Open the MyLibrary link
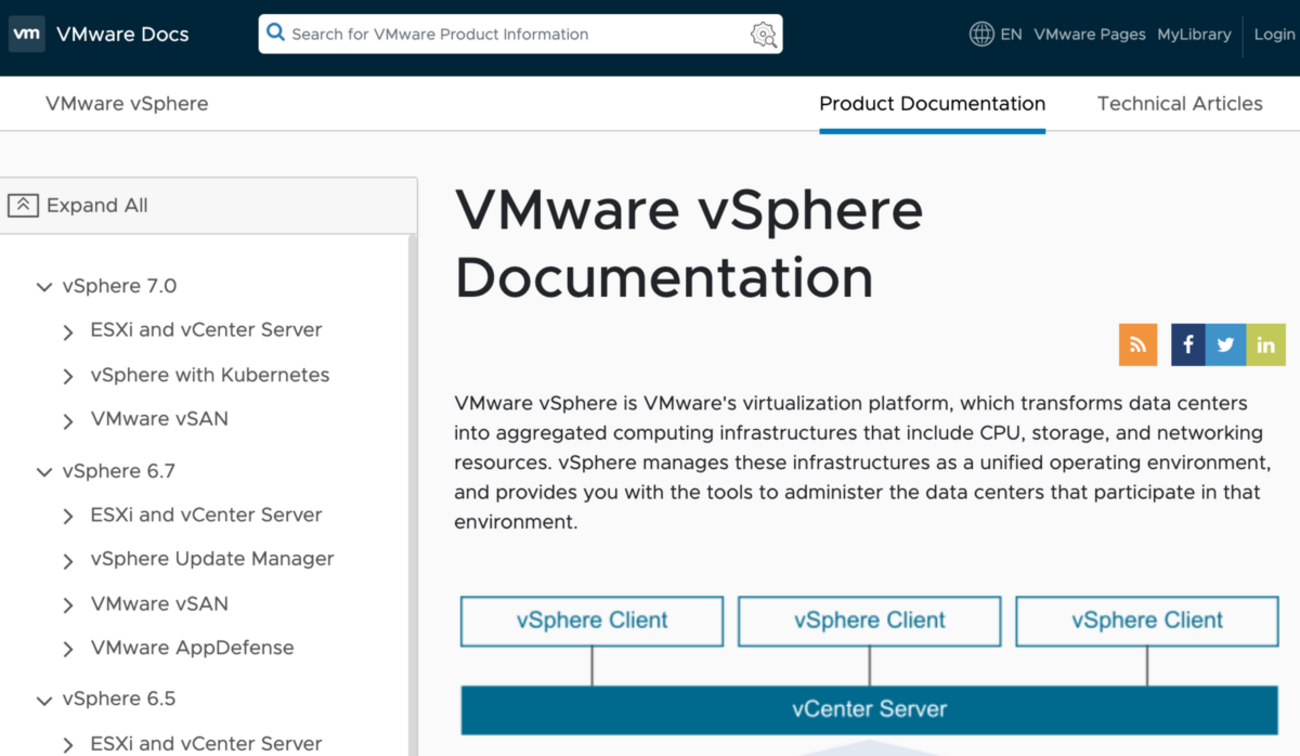This screenshot has height=756, width=1300. [x=1194, y=34]
